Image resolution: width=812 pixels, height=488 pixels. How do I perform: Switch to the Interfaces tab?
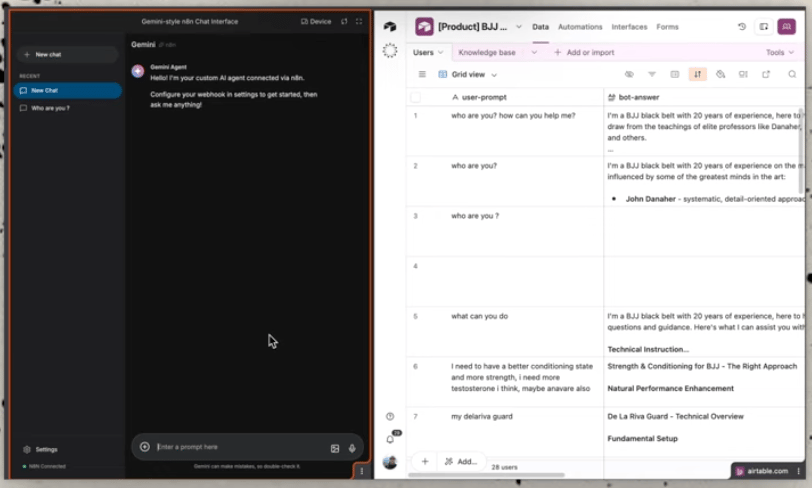629,26
